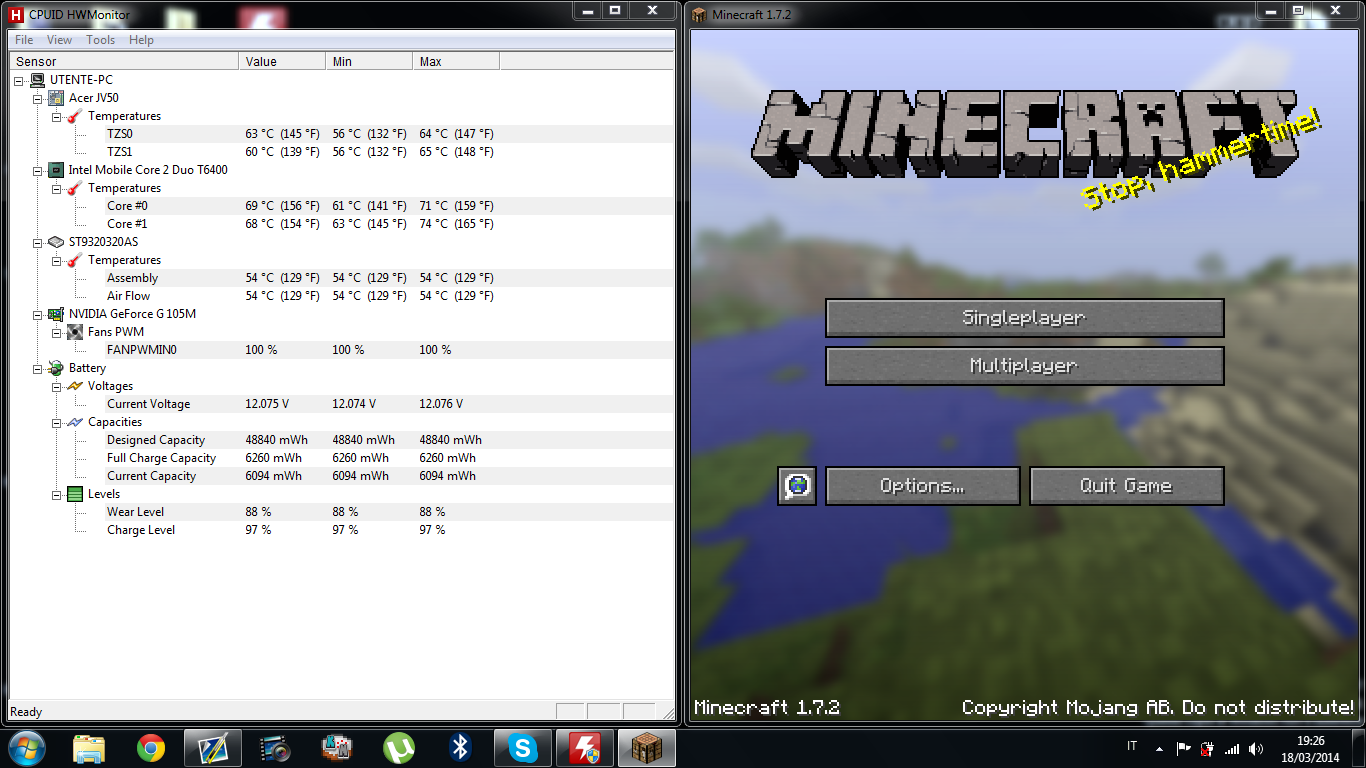Click the thermometer icon under Acer JV50
This screenshot has width=1366, height=768.
pyautogui.click(x=75, y=116)
